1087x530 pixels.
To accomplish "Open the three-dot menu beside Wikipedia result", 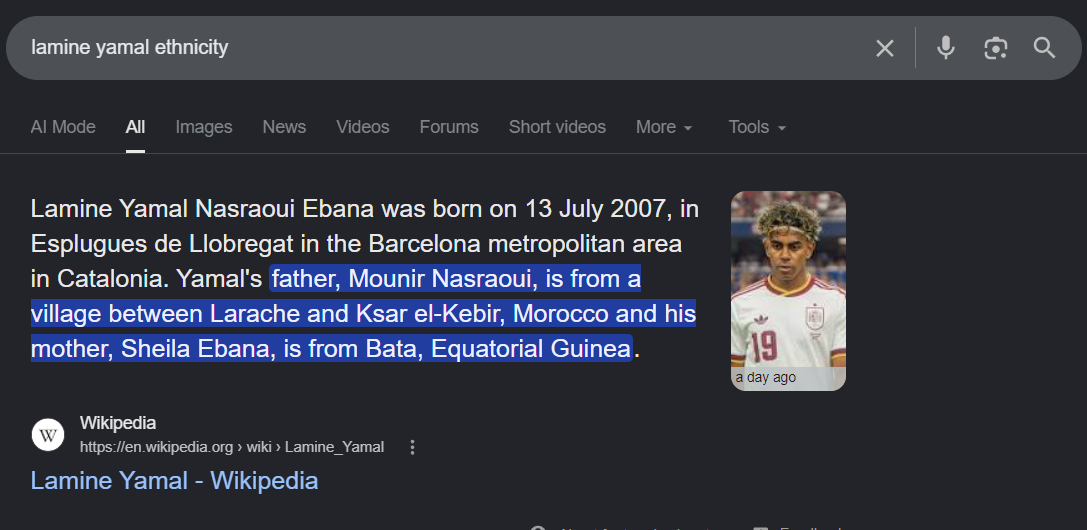I will [x=412, y=447].
